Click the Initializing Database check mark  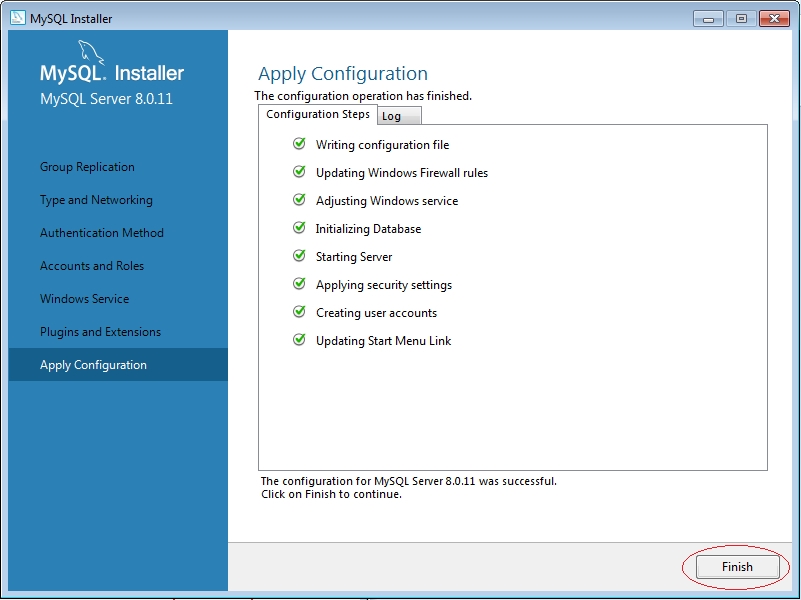299,228
